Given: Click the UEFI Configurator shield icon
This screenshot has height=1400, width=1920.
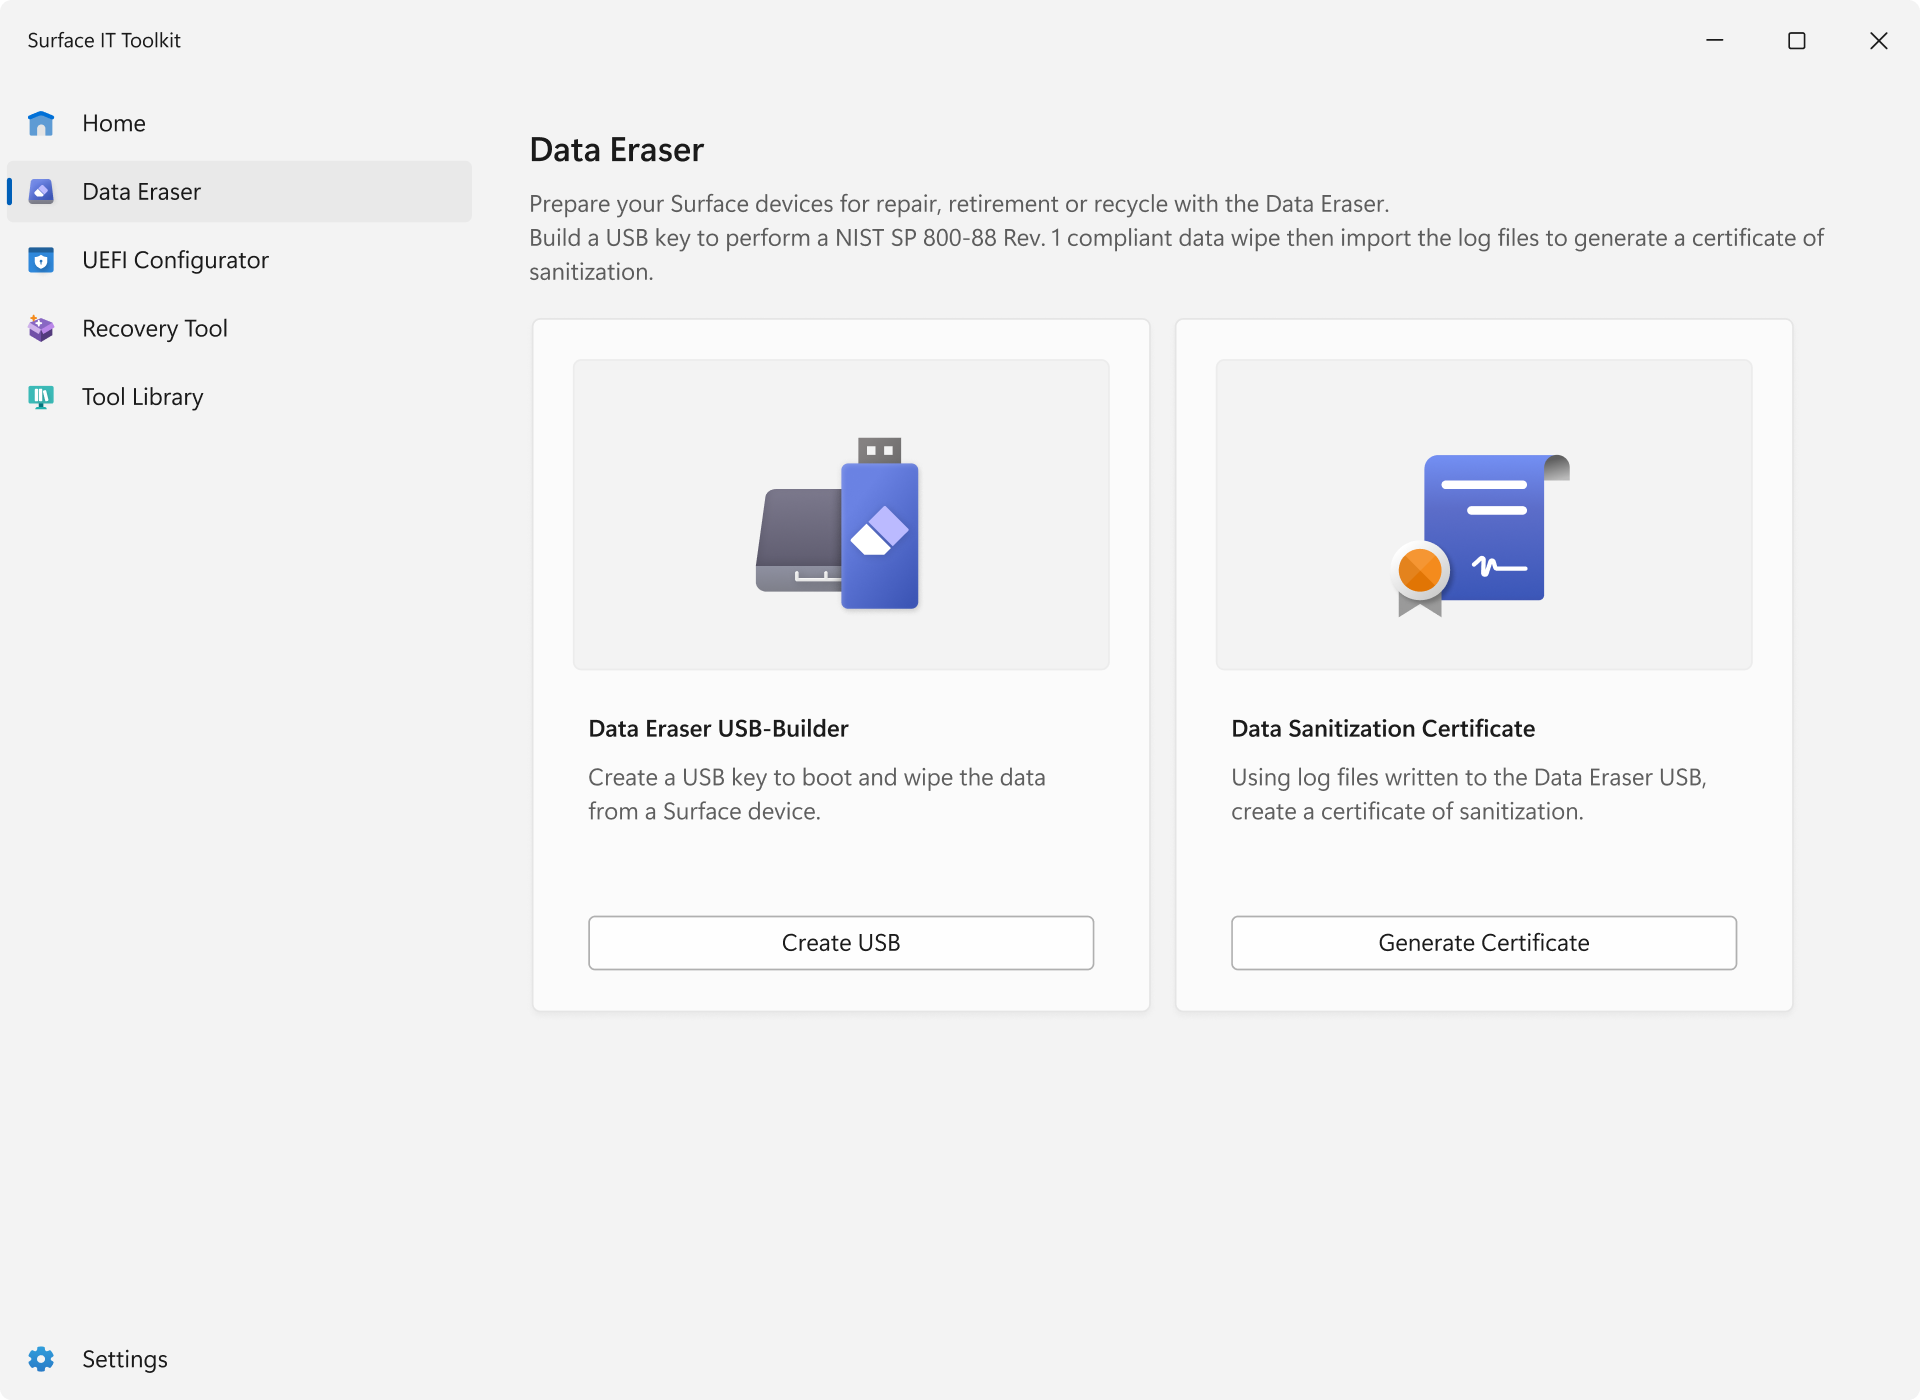Looking at the screenshot, I should (41, 260).
